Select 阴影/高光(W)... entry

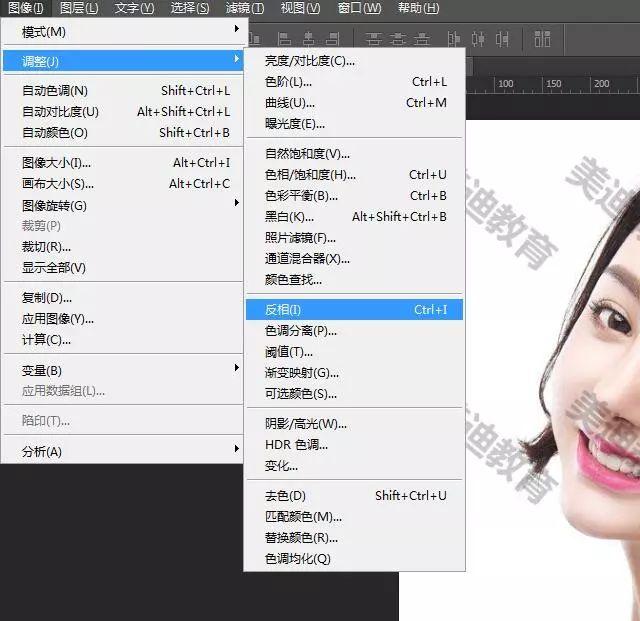pyautogui.click(x=354, y=424)
